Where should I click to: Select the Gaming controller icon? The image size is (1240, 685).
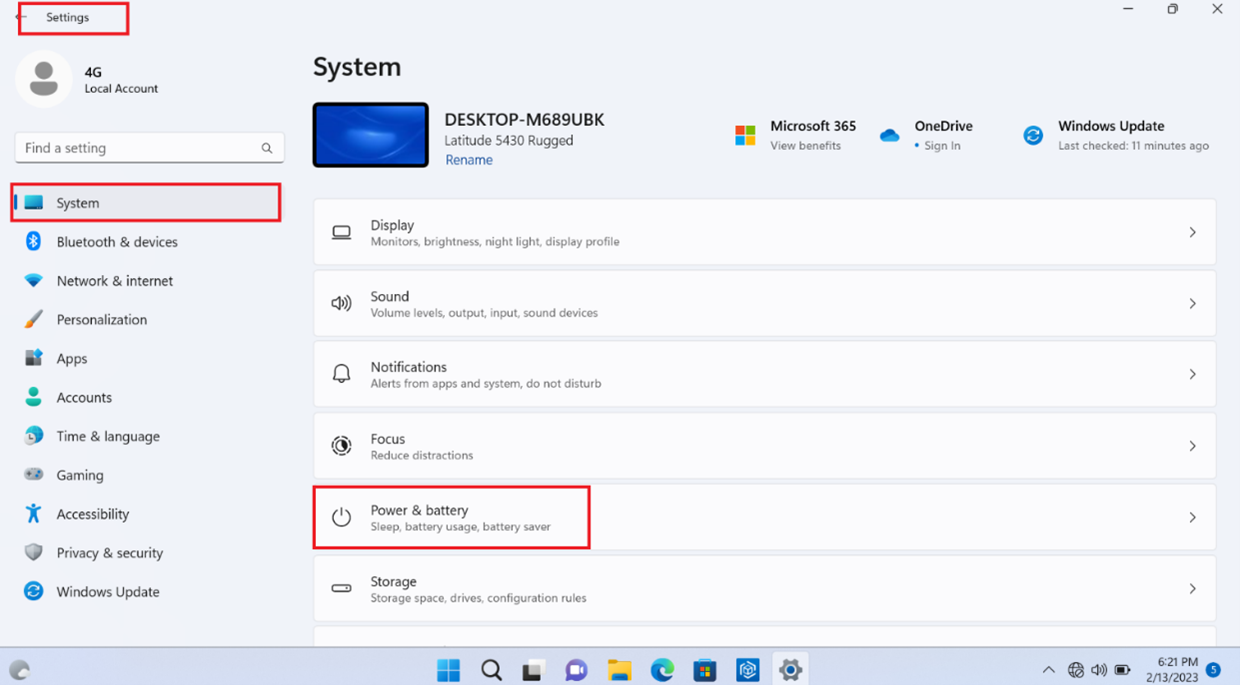coord(33,474)
